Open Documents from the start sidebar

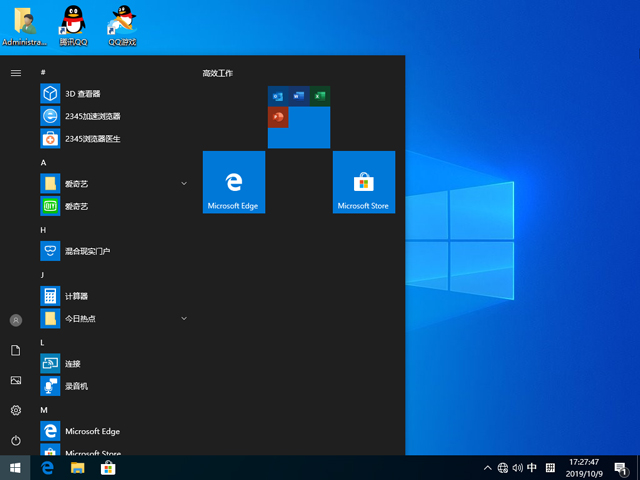(x=16, y=350)
